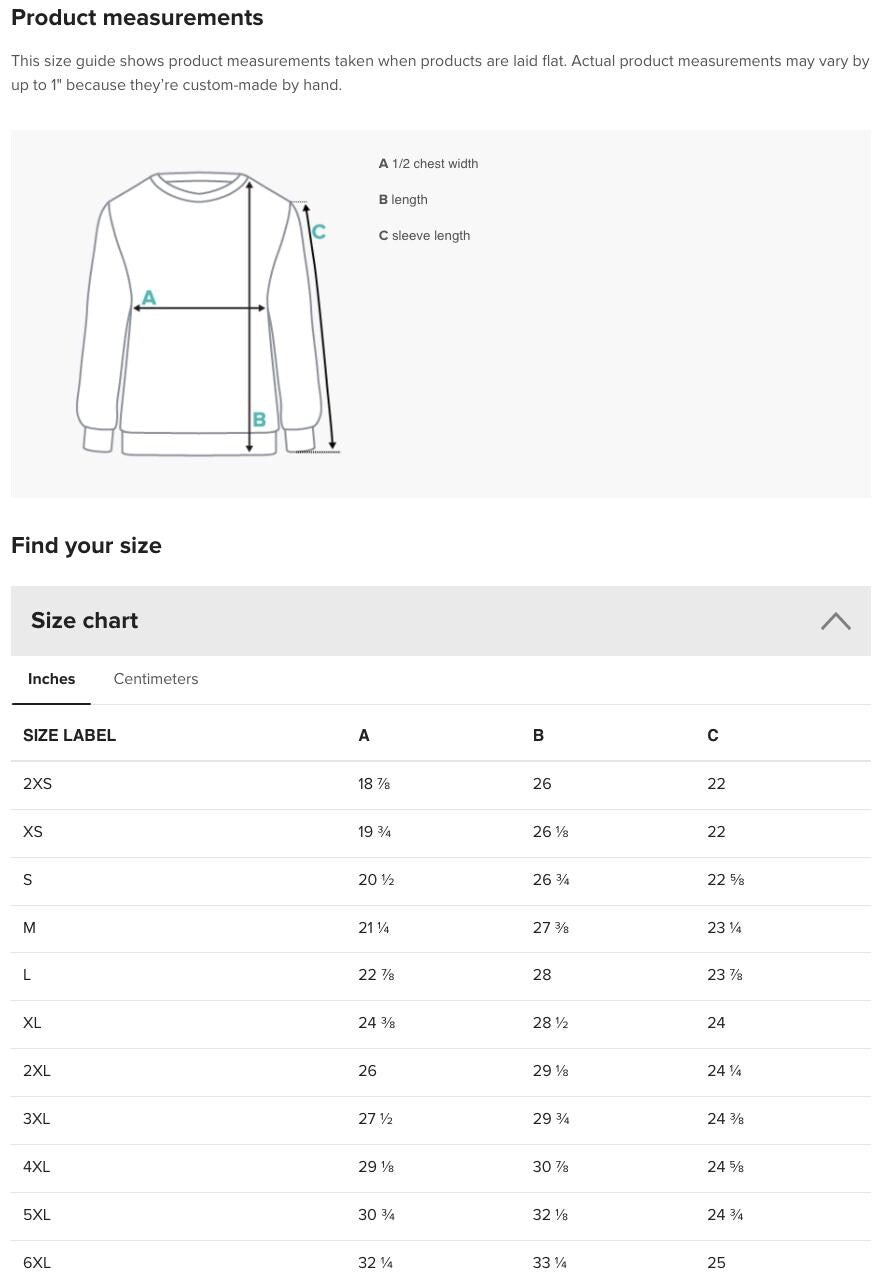Click the C label on the diagram
The height and width of the screenshot is (1278, 881).
(x=318, y=231)
